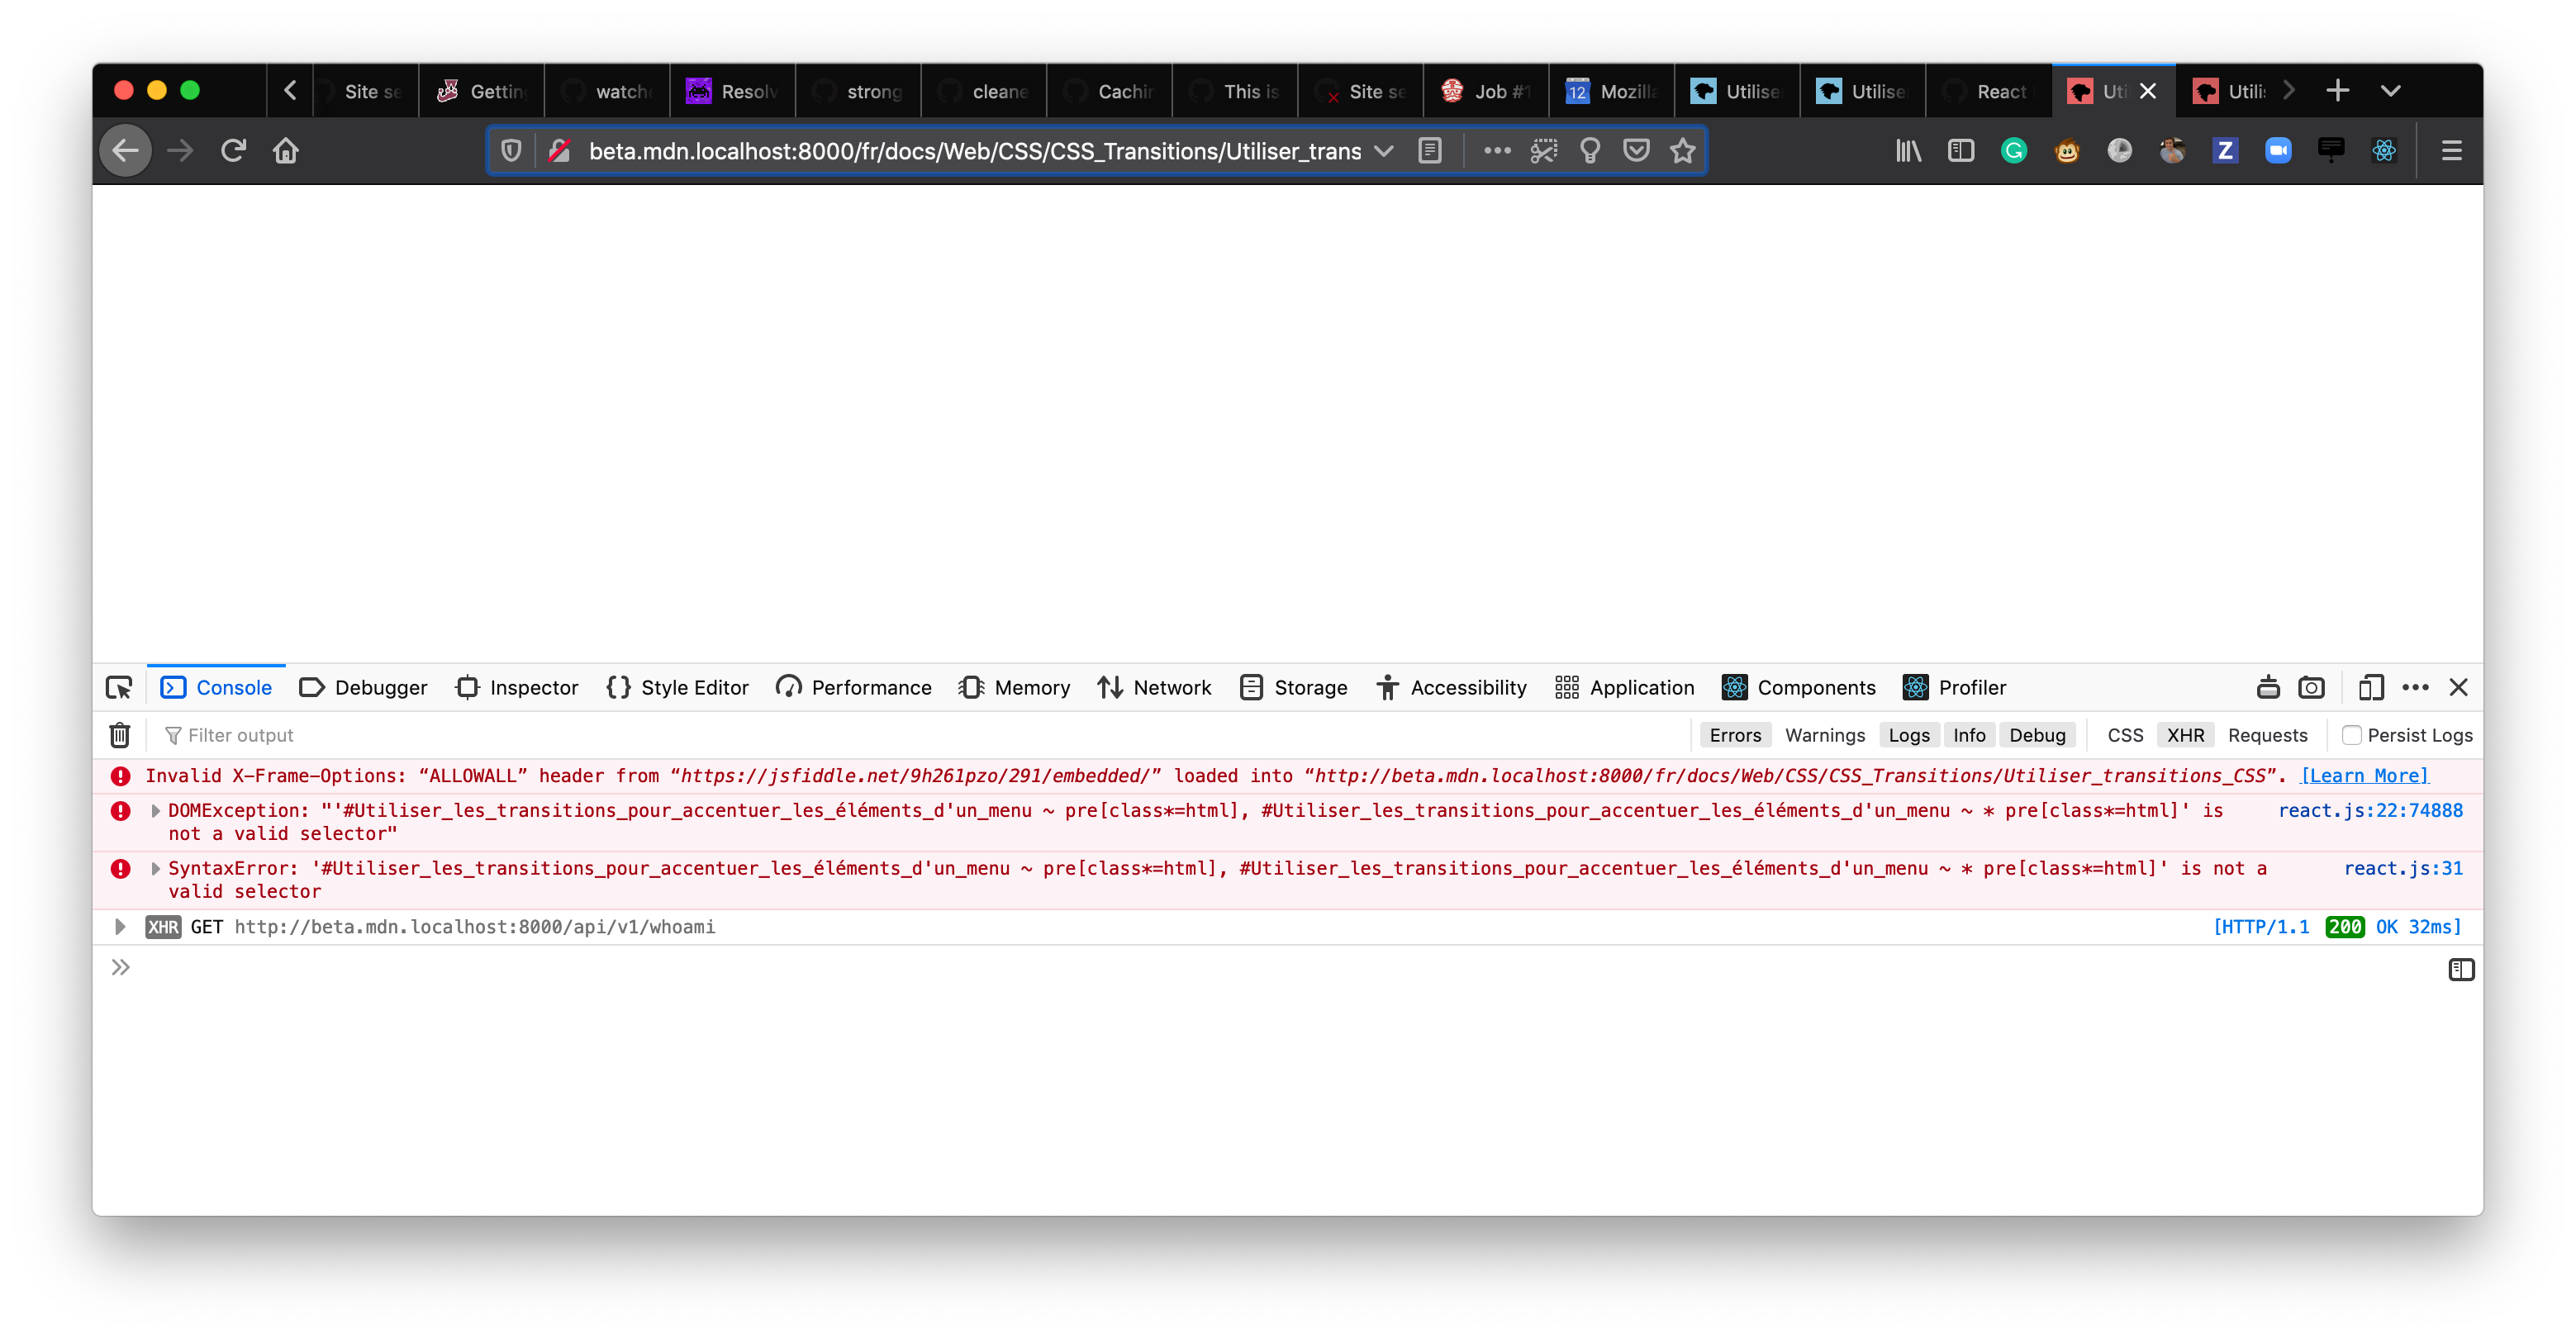Open page actions three-dot menu in URL bar
Image resolution: width=2576 pixels, height=1338 pixels.
pyautogui.click(x=1496, y=151)
